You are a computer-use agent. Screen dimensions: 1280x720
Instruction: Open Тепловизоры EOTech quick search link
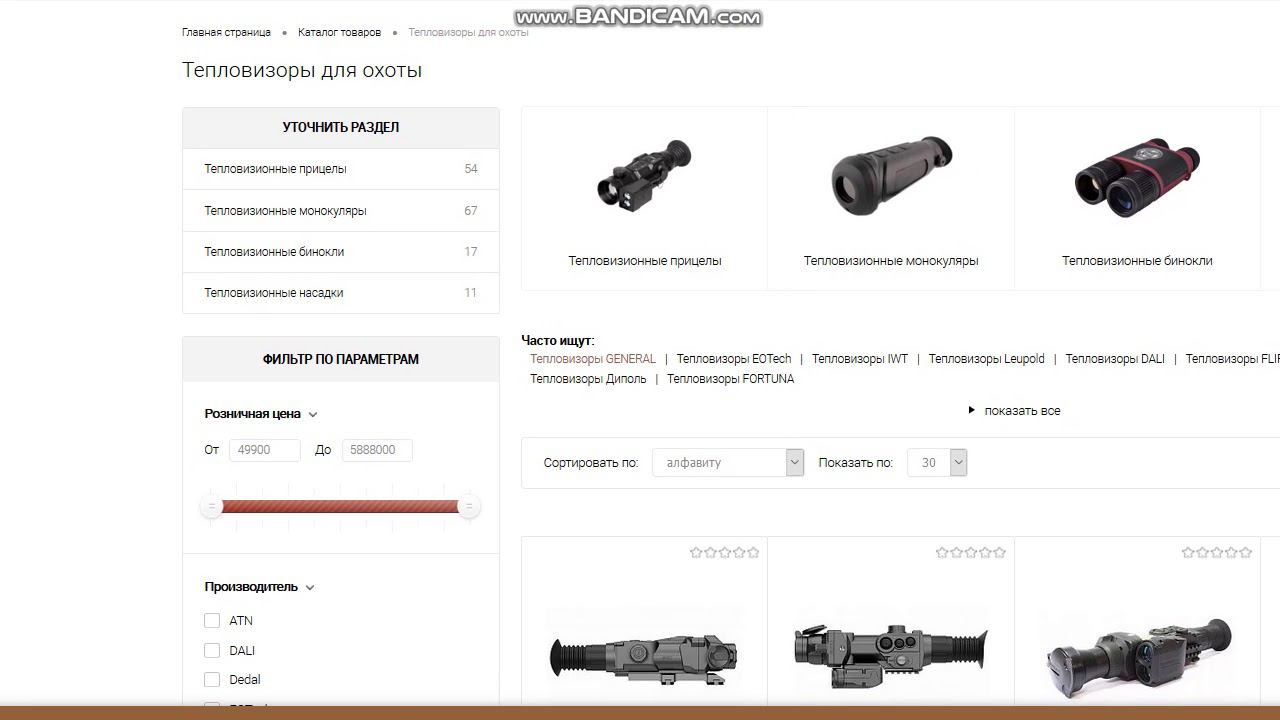pyautogui.click(x=734, y=359)
